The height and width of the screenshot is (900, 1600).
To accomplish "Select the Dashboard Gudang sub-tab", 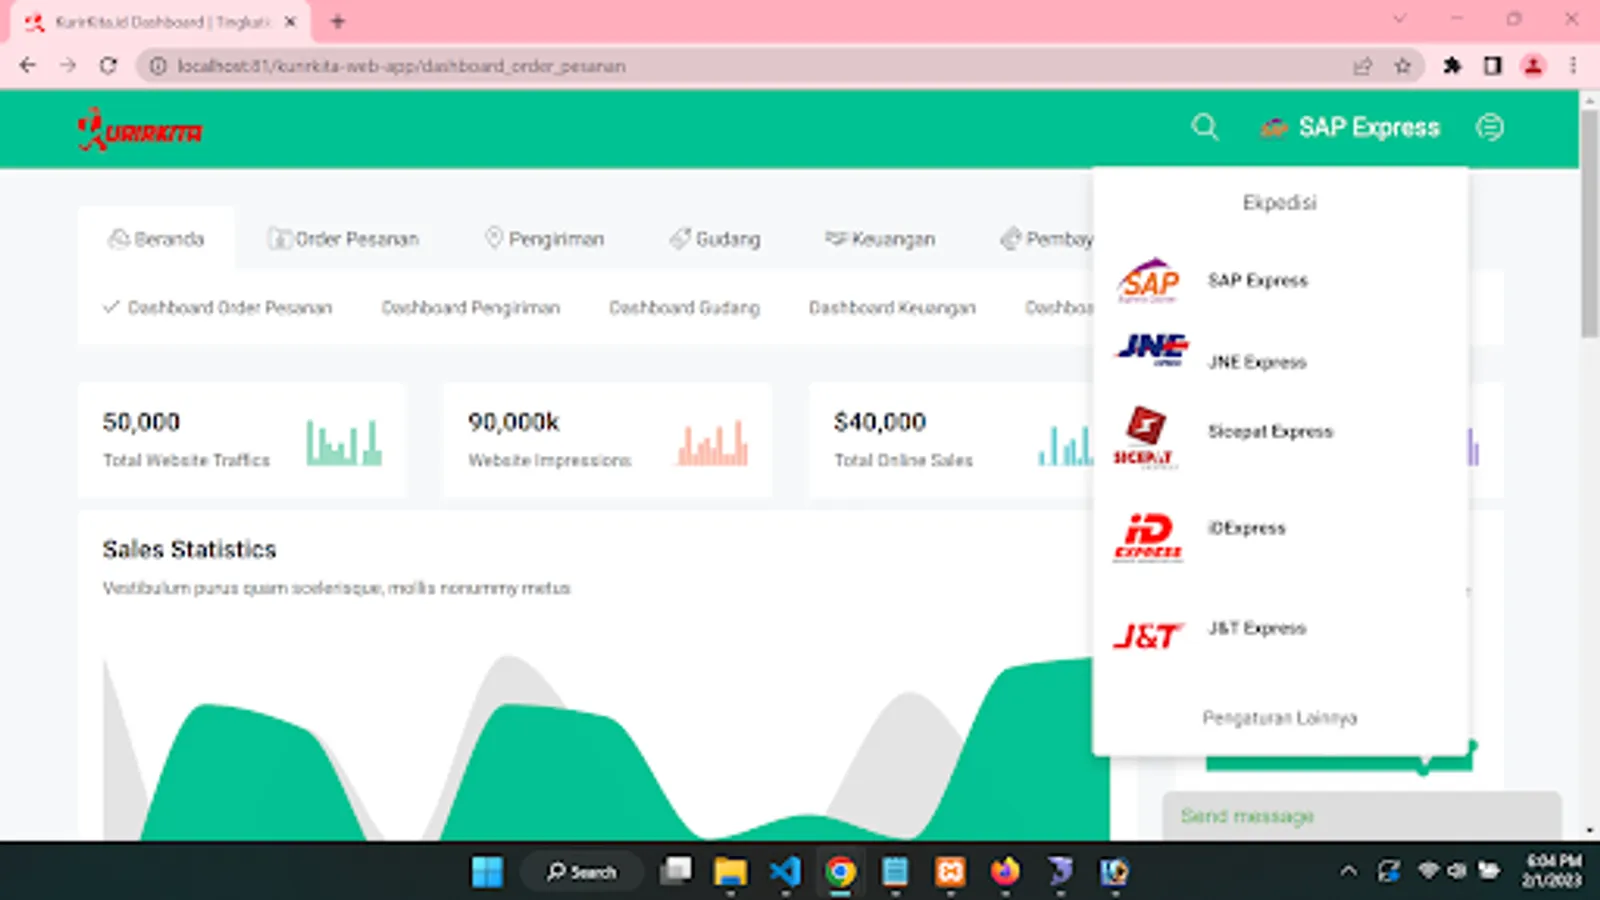I will point(685,308).
